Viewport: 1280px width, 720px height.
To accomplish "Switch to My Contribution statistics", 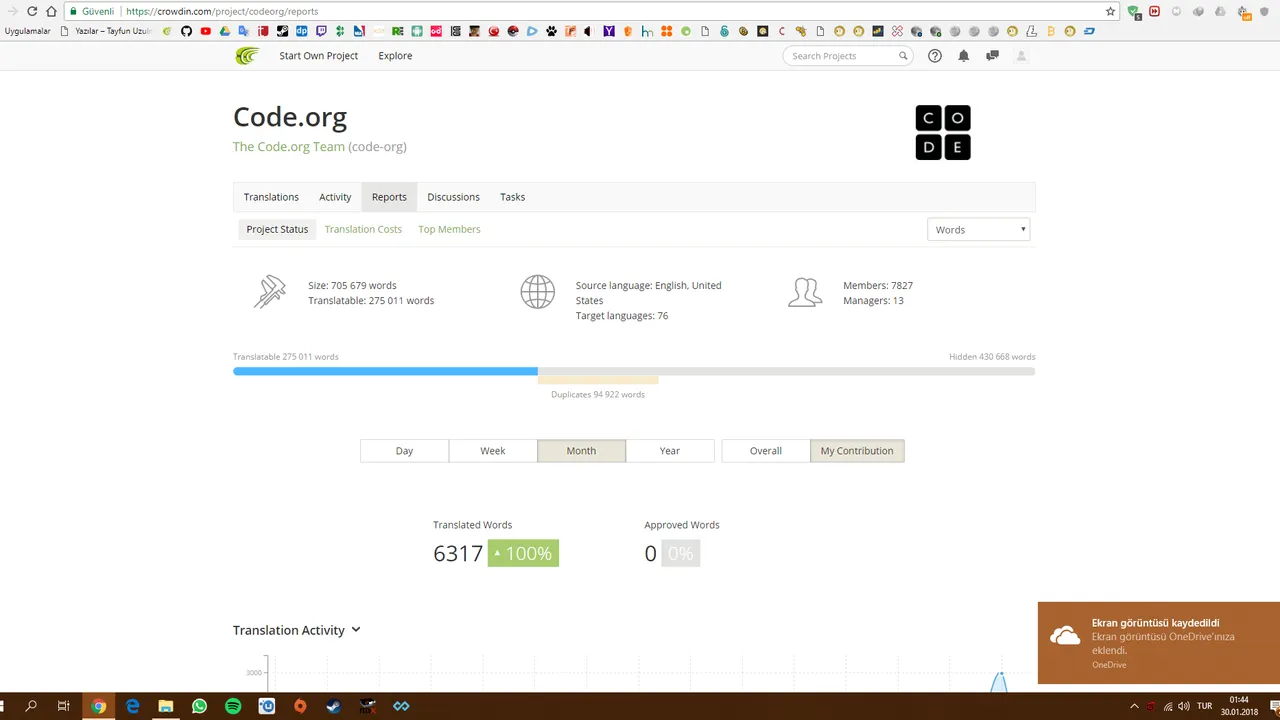I will 857,451.
